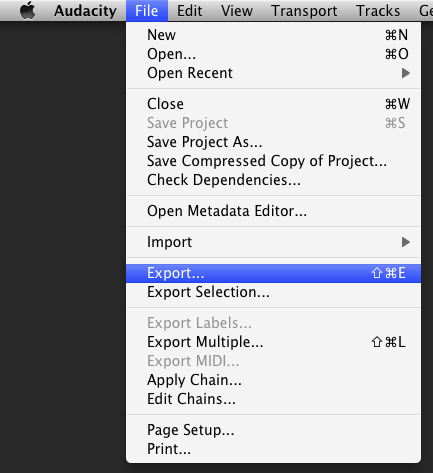Image resolution: width=433 pixels, height=473 pixels.
Task: Choose Save Compressed Copy of Project...
Action: [x=273, y=161]
